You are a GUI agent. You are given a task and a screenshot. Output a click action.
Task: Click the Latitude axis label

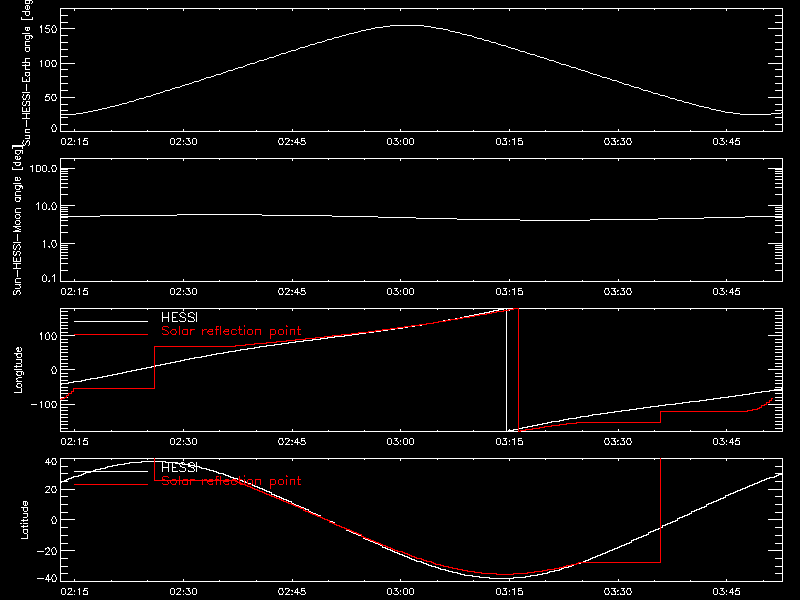coord(24,520)
